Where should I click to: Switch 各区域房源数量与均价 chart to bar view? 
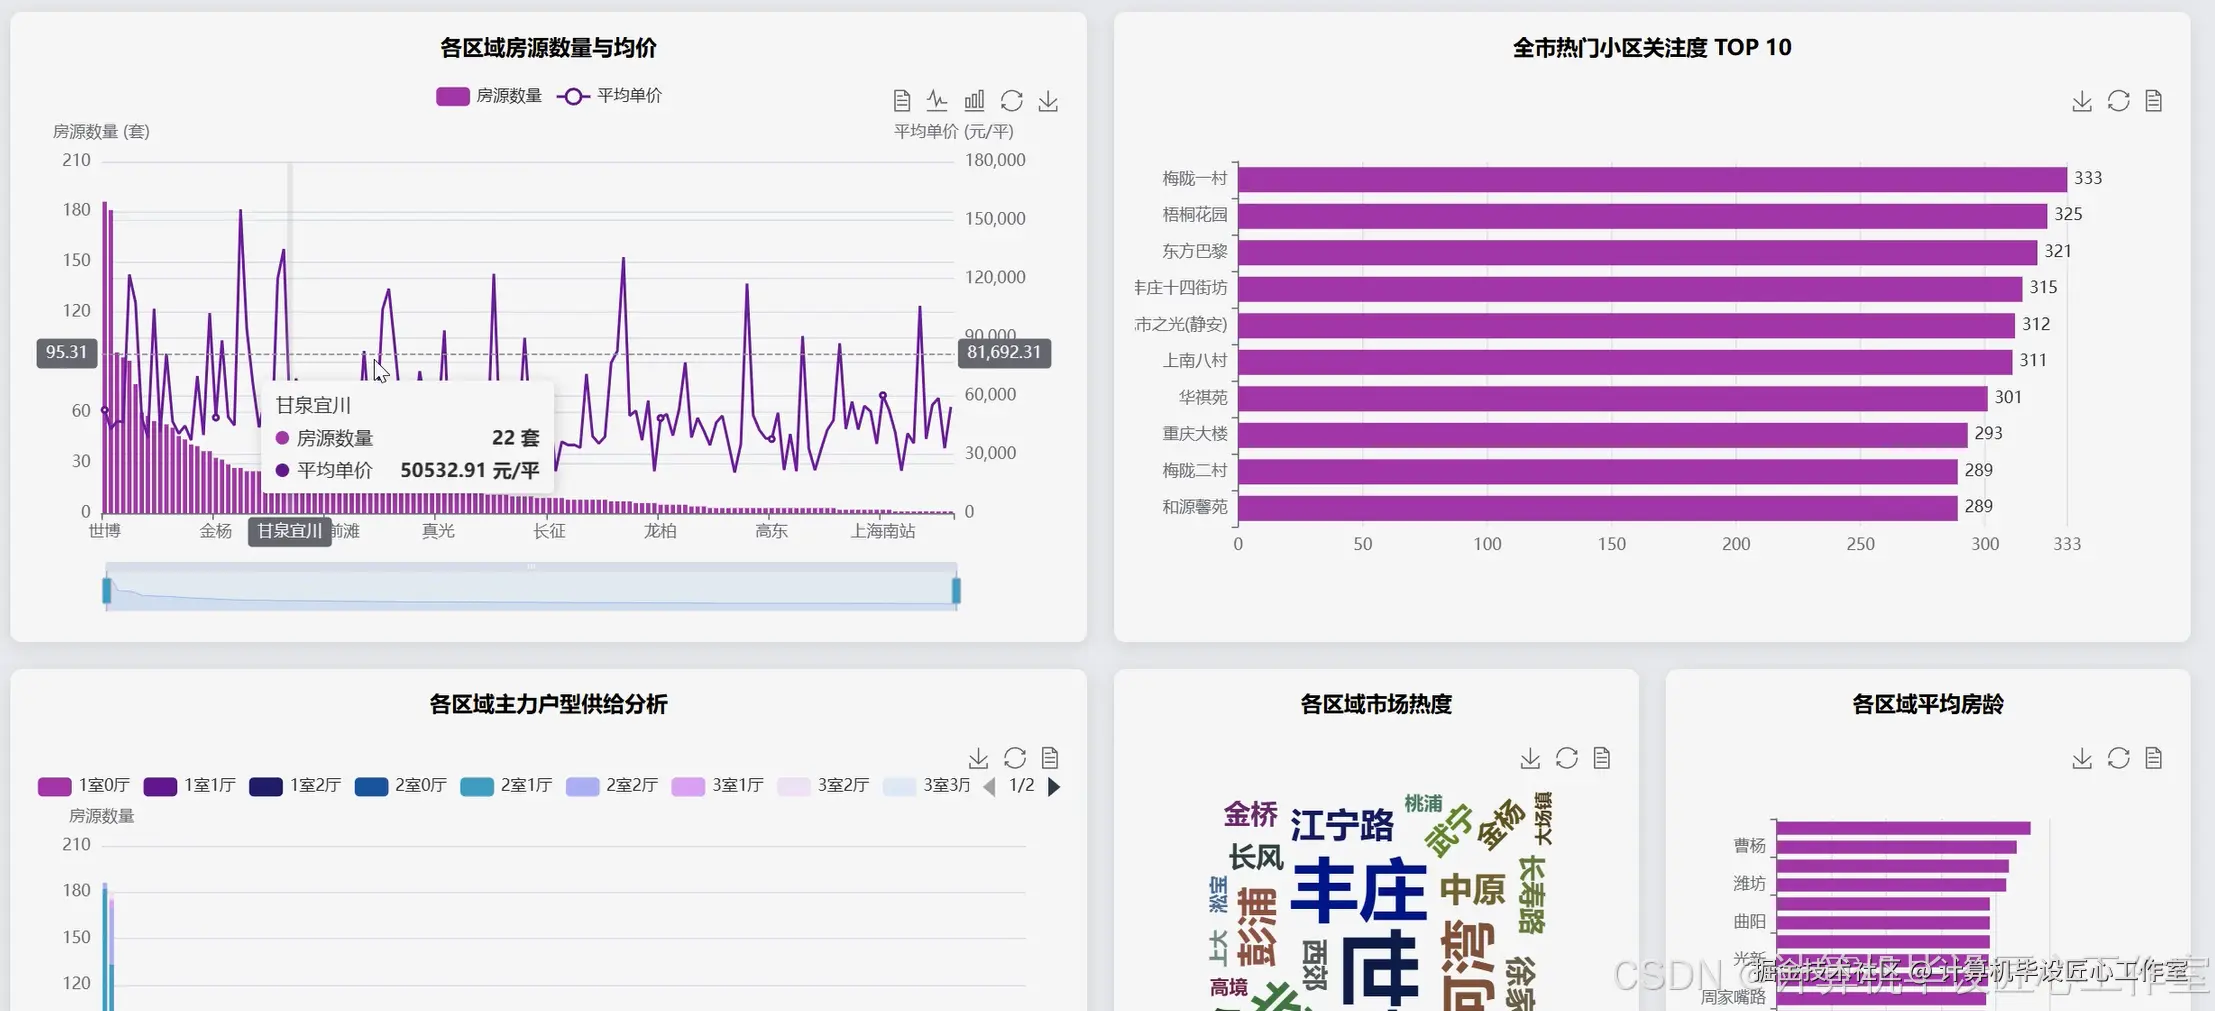pos(975,99)
